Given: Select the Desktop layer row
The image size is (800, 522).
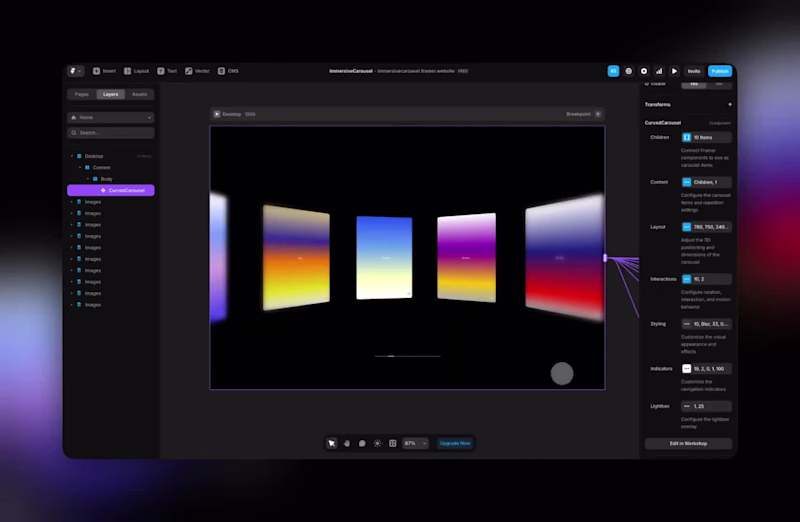Looking at the screenshot, I should pyautogui.click(x=111, y=156).
